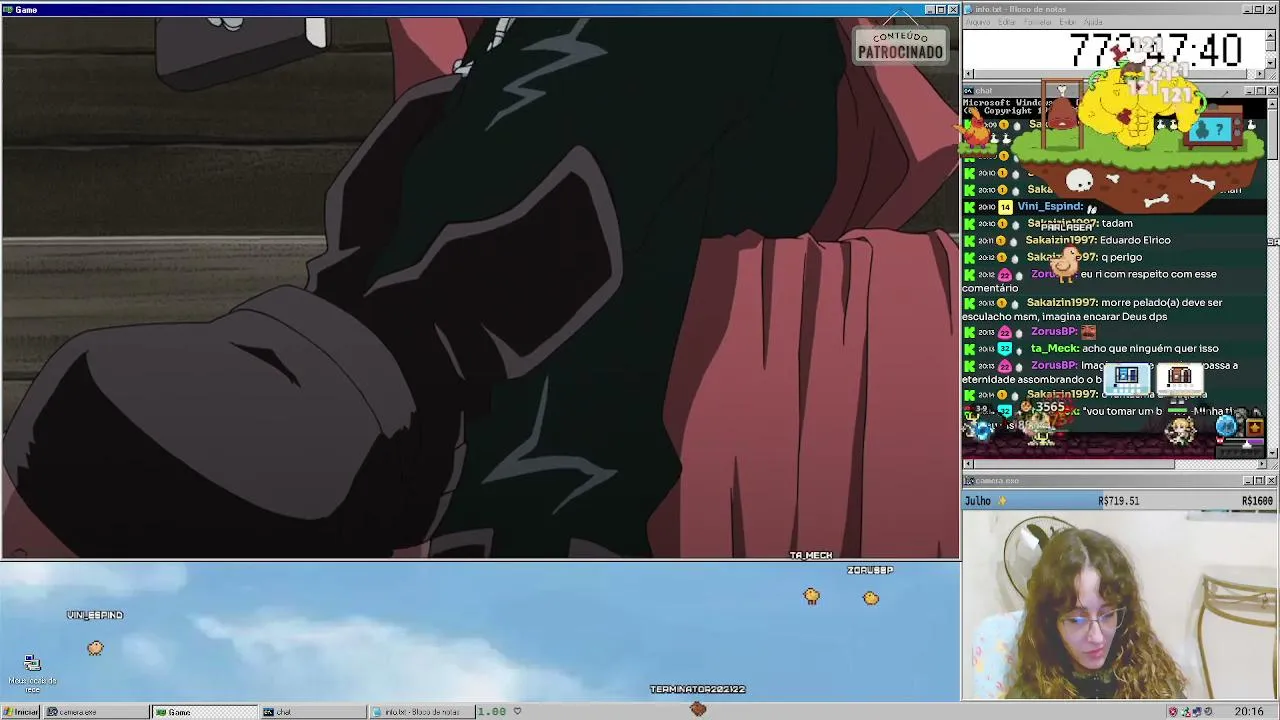Click the blue item card over the chat
This screenshot has height=720, width=1280.
1127,377
